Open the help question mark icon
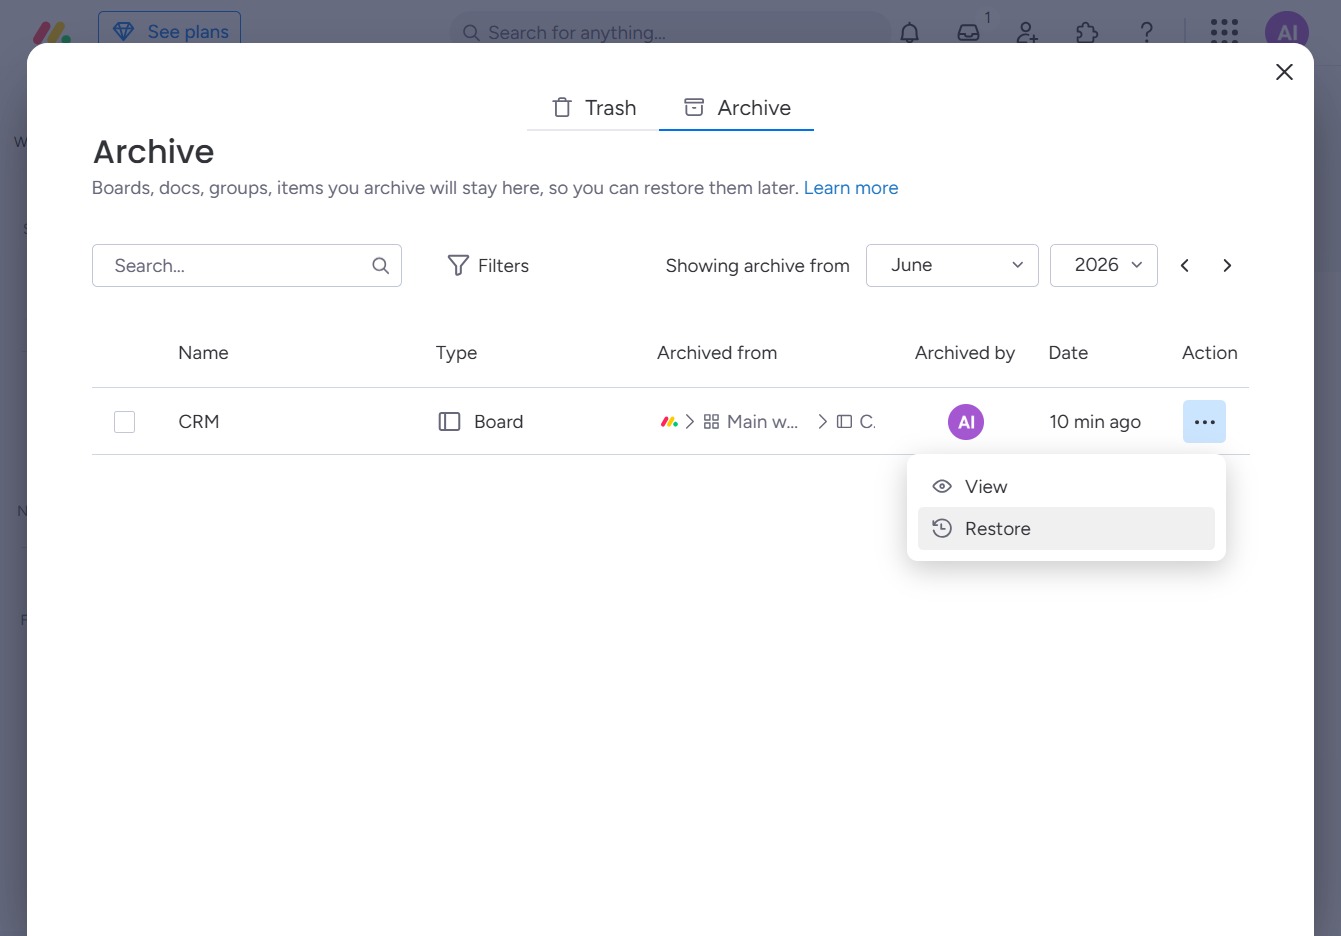The image size is (1341, 936). click(x=1147, y=32)
